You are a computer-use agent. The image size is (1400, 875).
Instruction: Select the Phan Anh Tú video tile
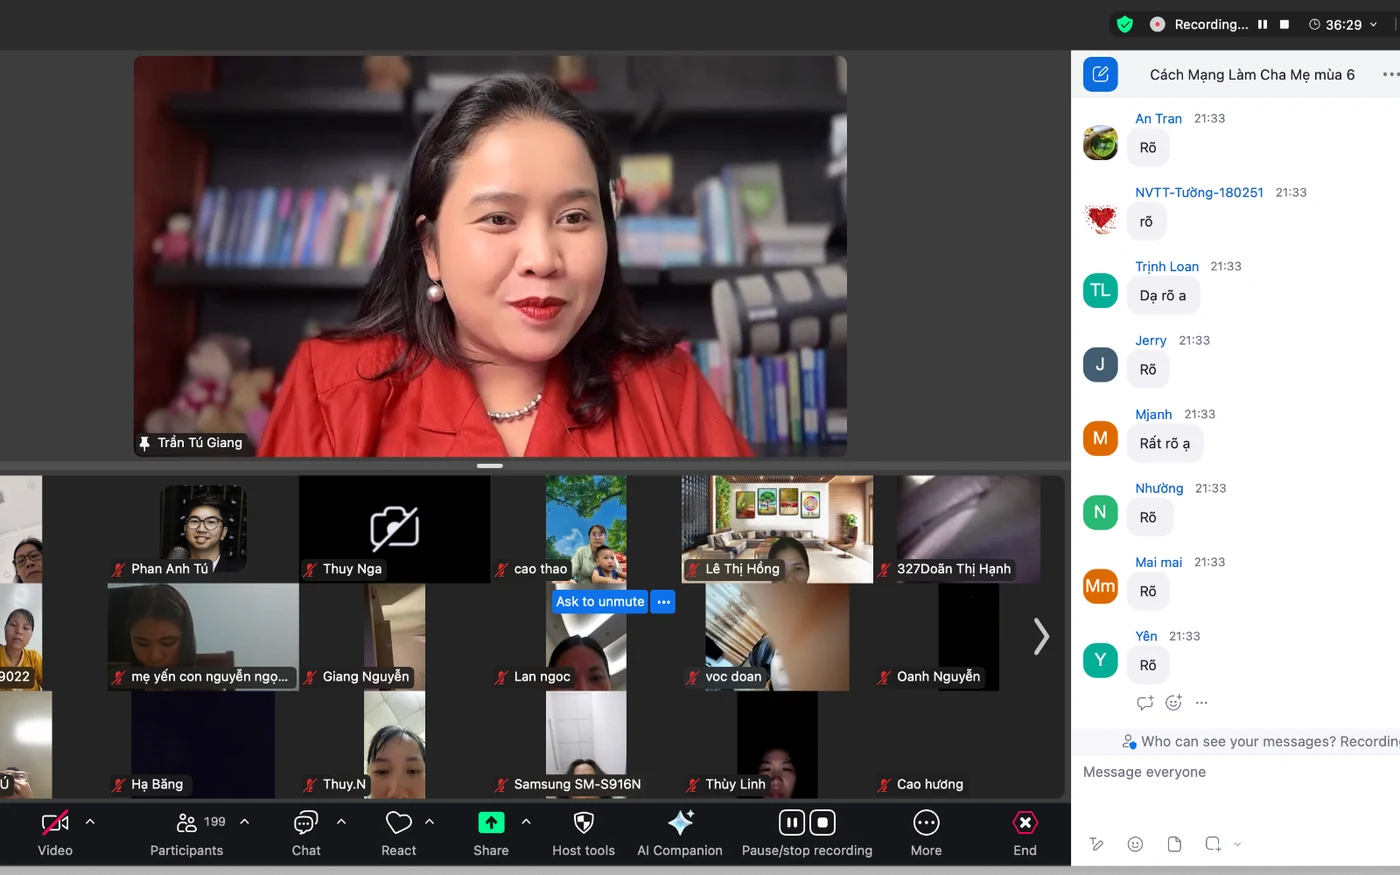pos(203,528)
